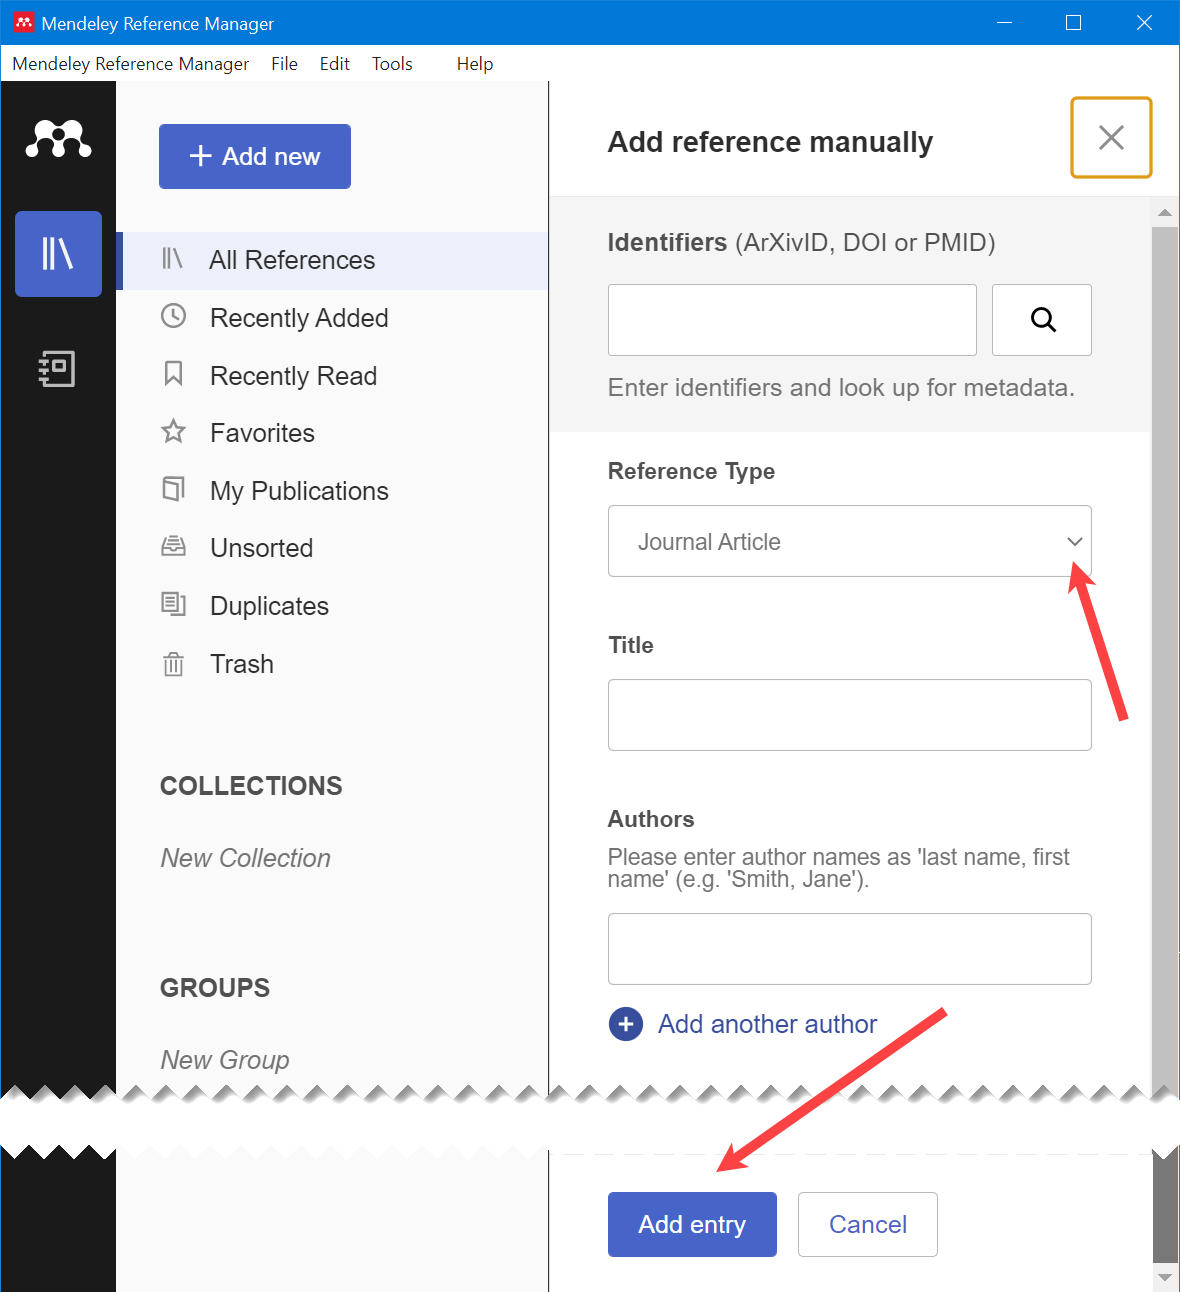Click the GROUPS heading

tap(215, 988)
